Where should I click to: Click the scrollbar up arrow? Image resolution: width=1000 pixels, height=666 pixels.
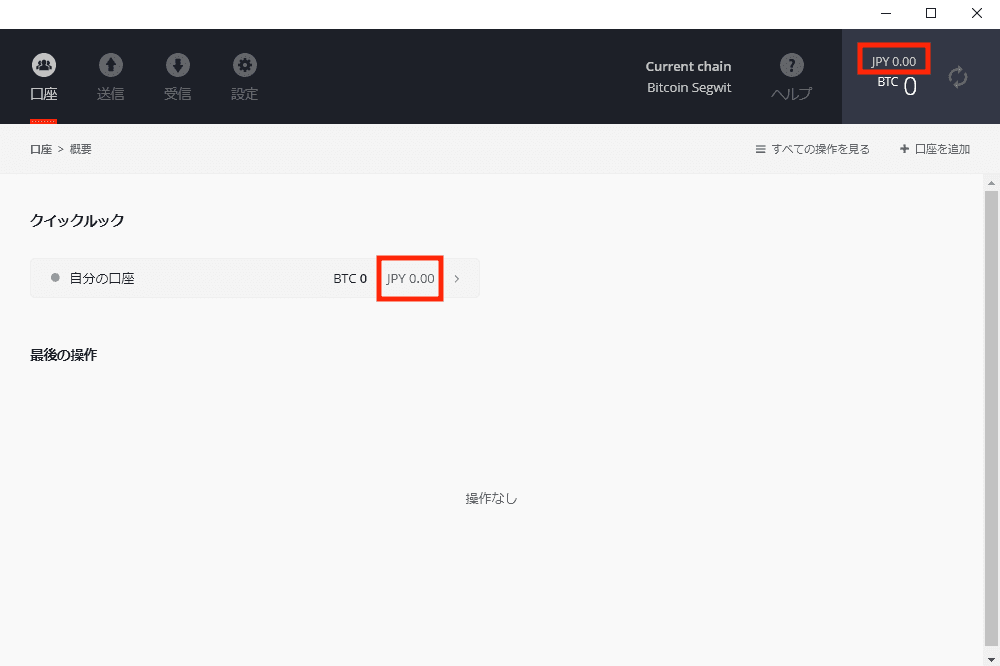coord(991,183)
